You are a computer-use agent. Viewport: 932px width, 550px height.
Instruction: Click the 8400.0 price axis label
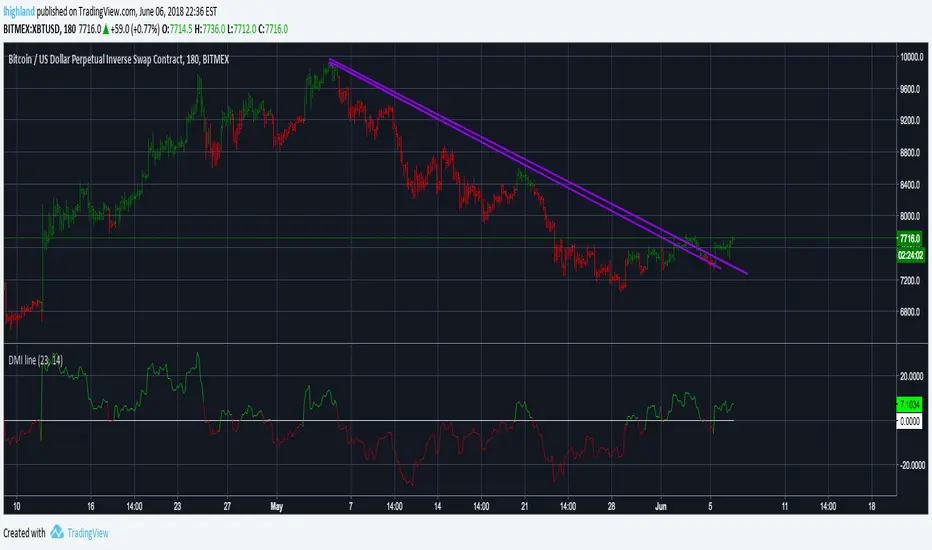coord(910,184)
